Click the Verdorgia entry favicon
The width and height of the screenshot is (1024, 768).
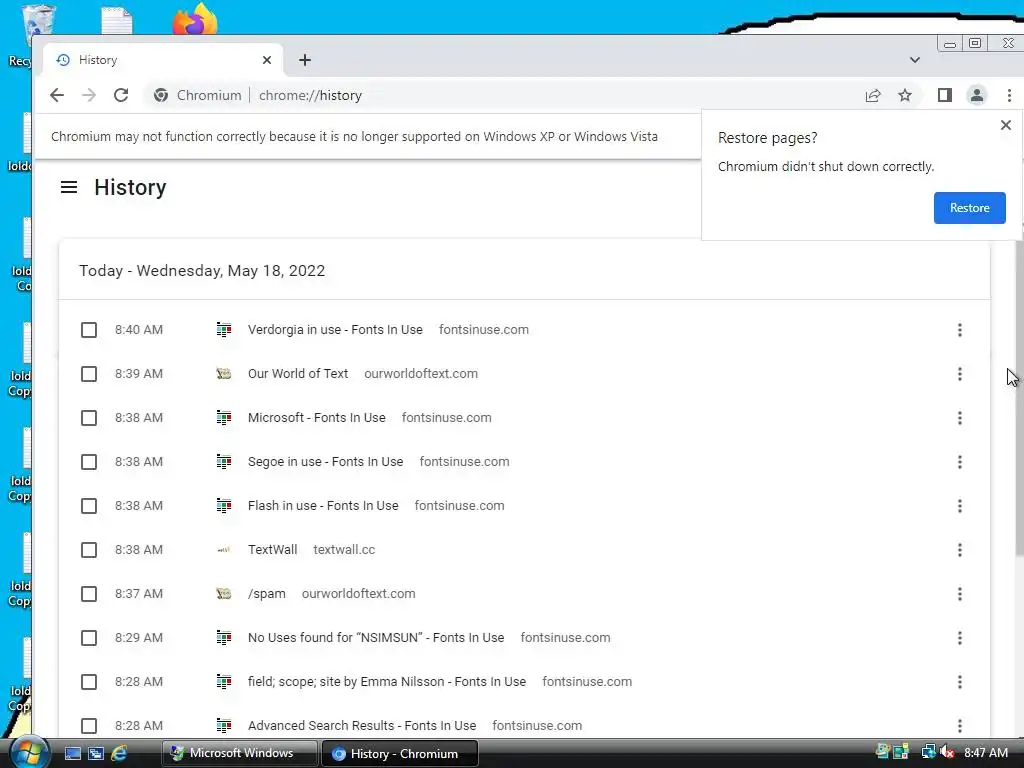tap(224, 330)
